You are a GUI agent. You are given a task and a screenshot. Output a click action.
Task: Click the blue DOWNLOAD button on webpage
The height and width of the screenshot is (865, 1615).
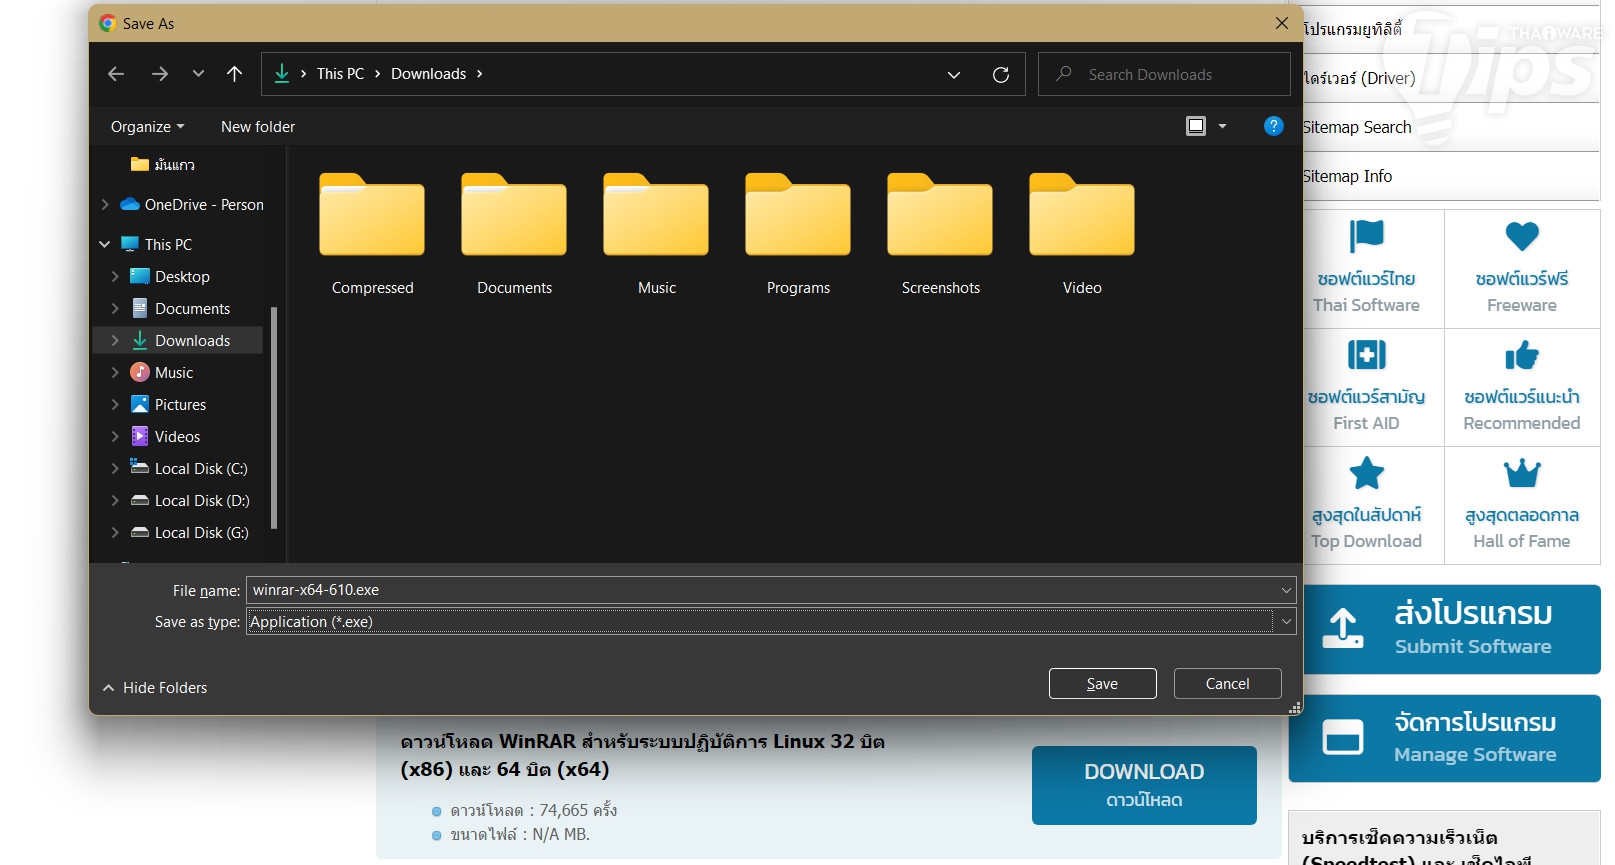click(x=1144, y=785)
